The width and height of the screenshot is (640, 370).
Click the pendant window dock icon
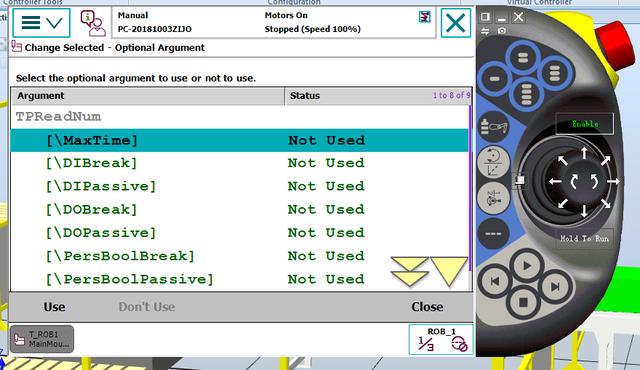(x=485, y=17)
